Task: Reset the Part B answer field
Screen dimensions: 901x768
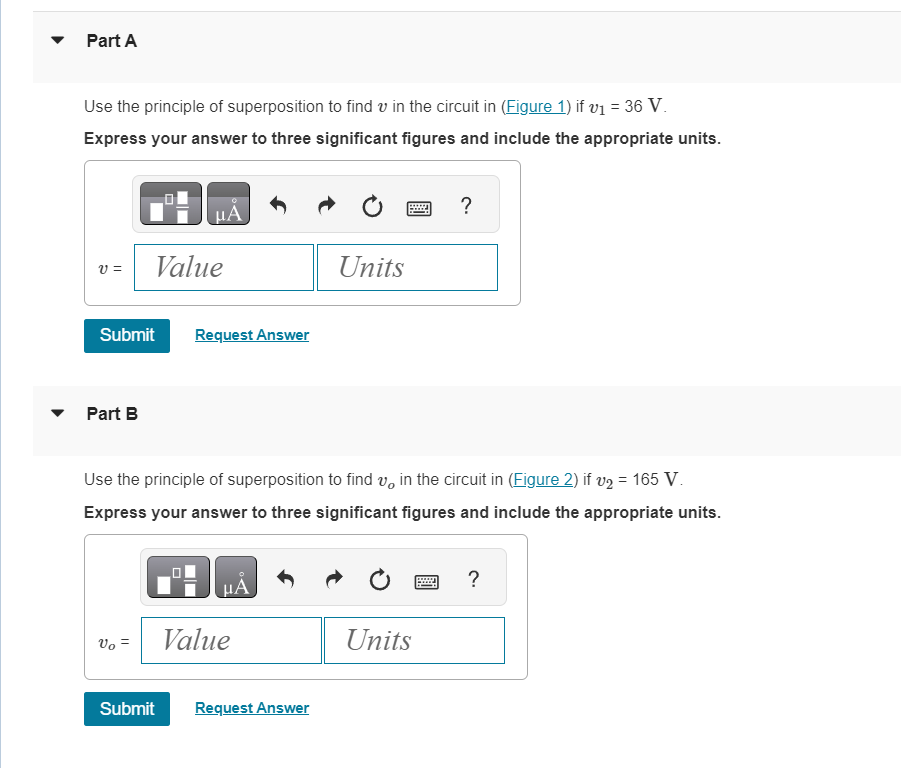Action: [379, 579]
